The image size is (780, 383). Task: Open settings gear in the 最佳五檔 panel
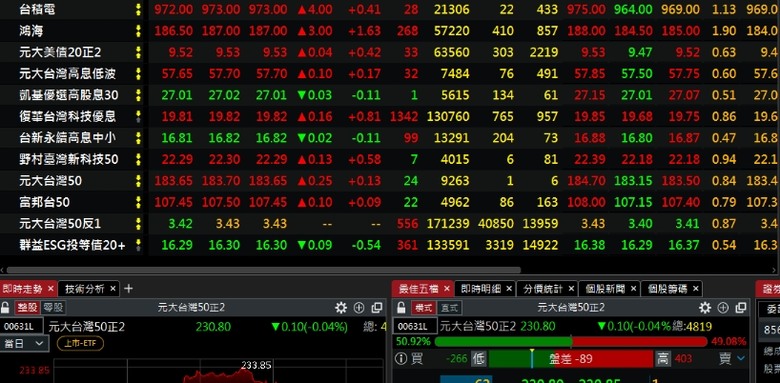coord(705,308)
